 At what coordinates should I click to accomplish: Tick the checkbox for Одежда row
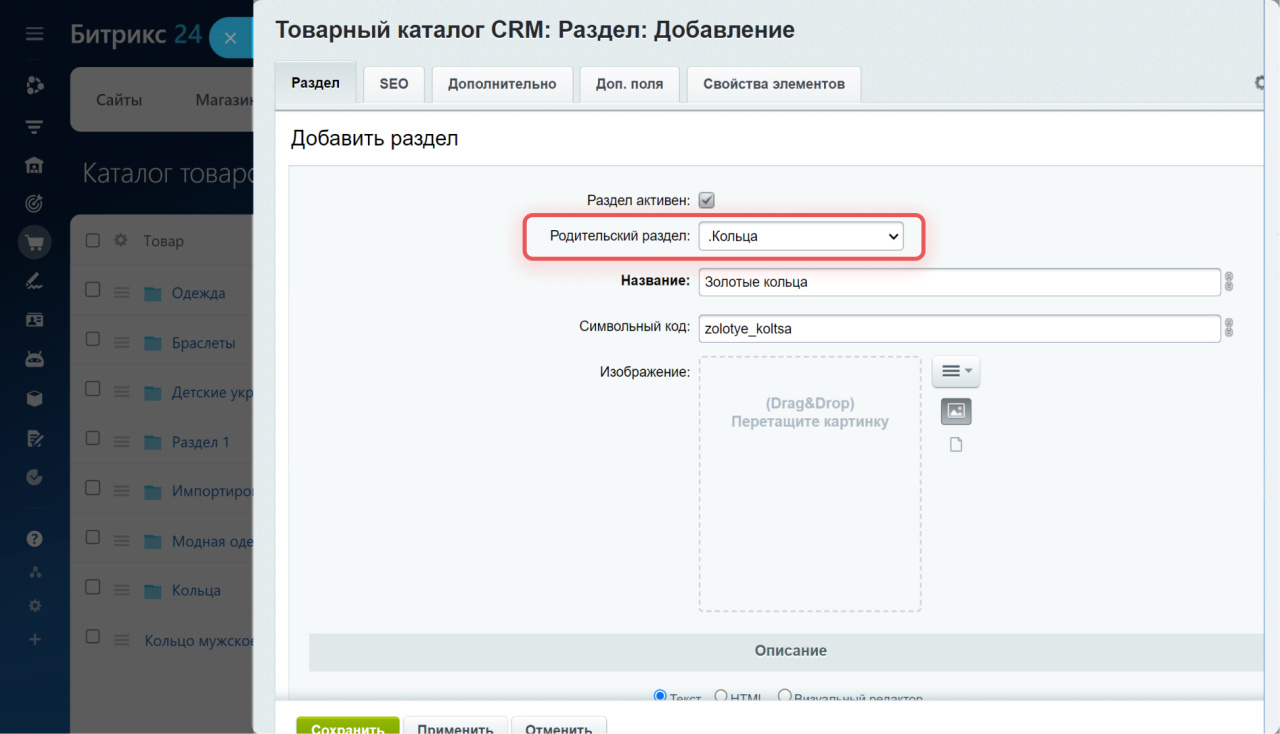pos(93,290)
